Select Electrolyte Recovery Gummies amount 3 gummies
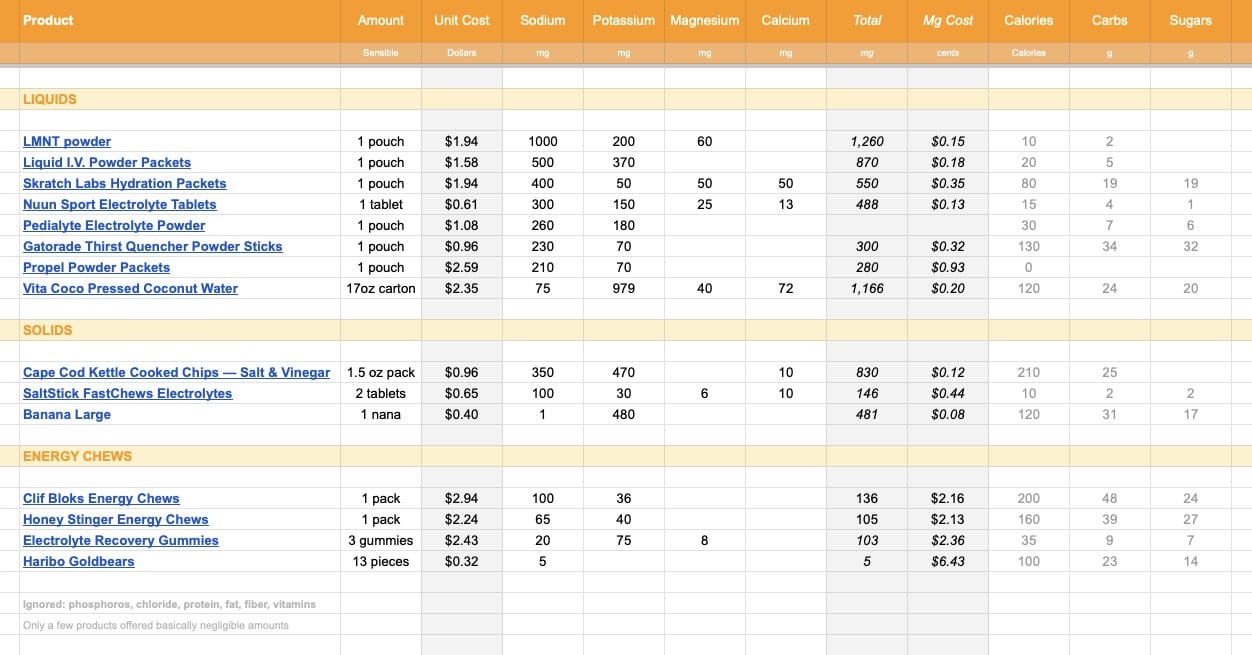Viewport: 1252px width, 655px height. (381, 540)
